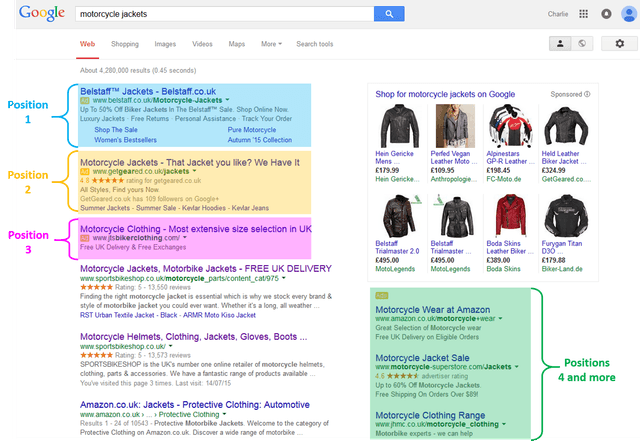Expand arrow beside Amazon Protective Clothing breadcrumb
The height and width of the screenshot is (441, 640).
223,414
